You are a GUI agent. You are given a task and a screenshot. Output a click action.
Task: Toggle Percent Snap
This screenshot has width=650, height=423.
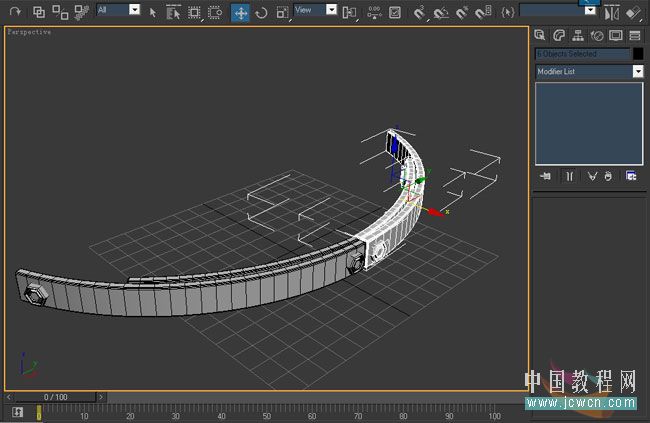tap(462, 12)
